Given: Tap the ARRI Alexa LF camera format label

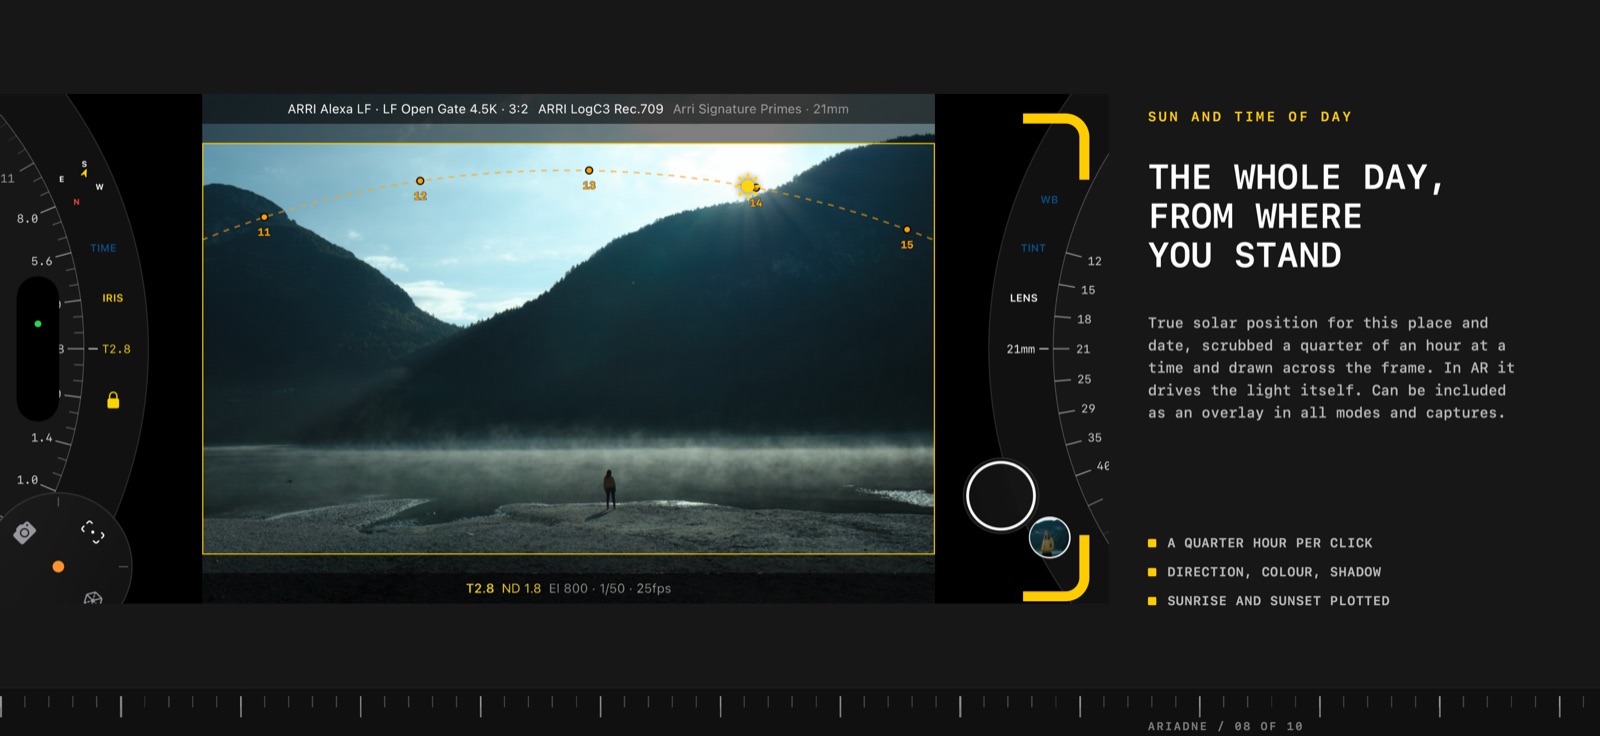Looking at the screenshot, I should (408, 109).
